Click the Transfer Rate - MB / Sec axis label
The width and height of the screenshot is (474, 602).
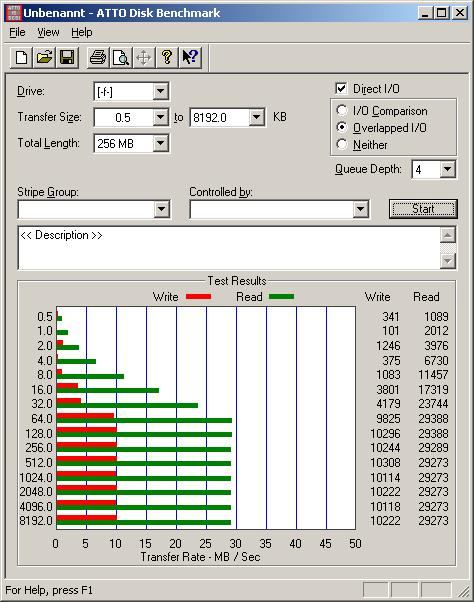pos(200,557)
